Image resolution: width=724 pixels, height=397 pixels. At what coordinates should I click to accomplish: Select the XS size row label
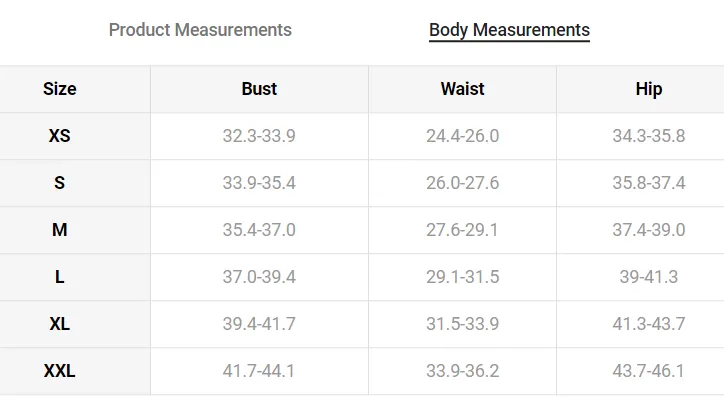tap(60, 136)
